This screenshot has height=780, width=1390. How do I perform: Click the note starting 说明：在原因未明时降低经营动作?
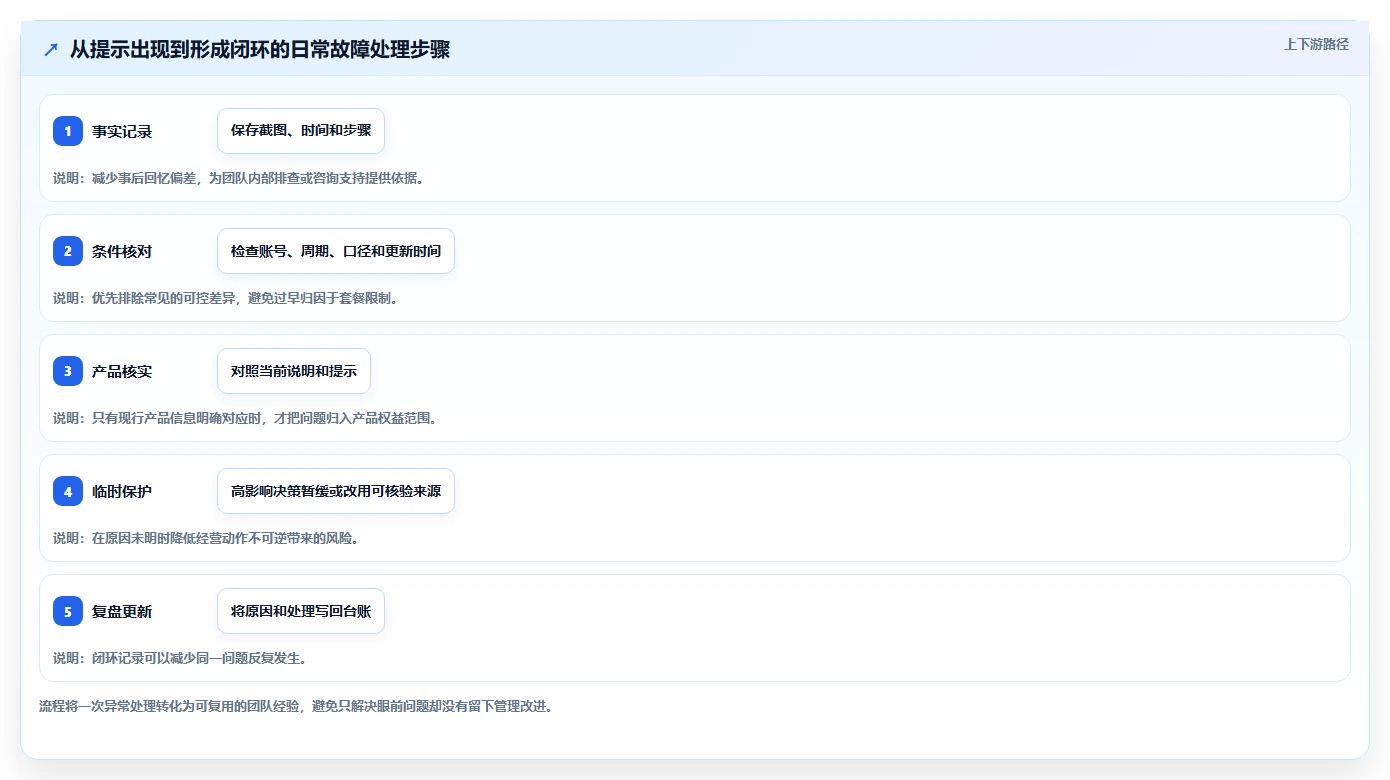pos(206,538)
